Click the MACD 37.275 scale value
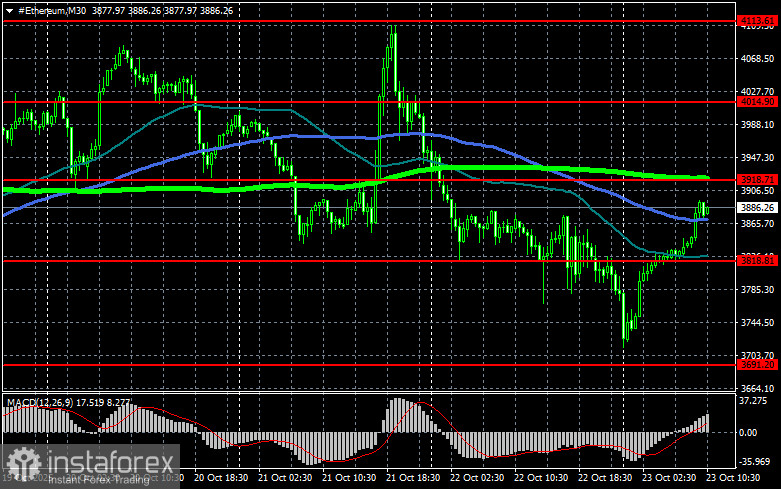Image resolution: width=781 pixels, height=489 pixels. 753,401
